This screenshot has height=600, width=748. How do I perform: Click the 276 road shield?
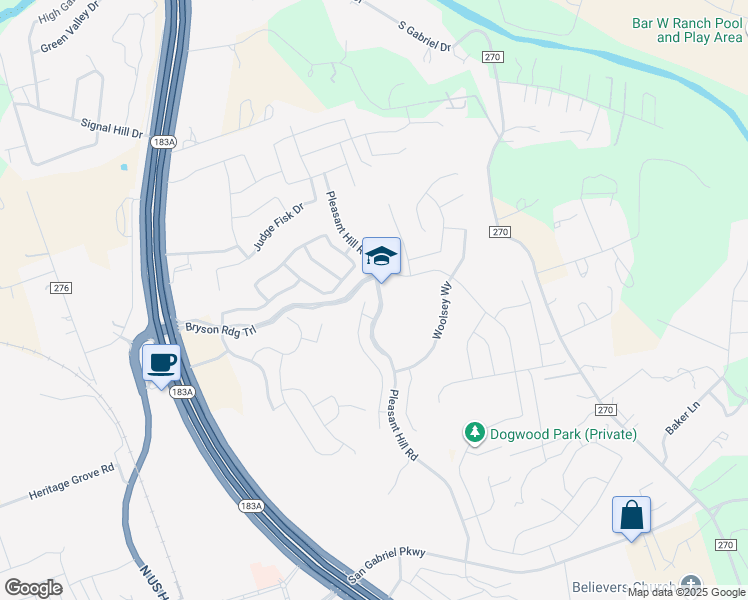point(61,288)
